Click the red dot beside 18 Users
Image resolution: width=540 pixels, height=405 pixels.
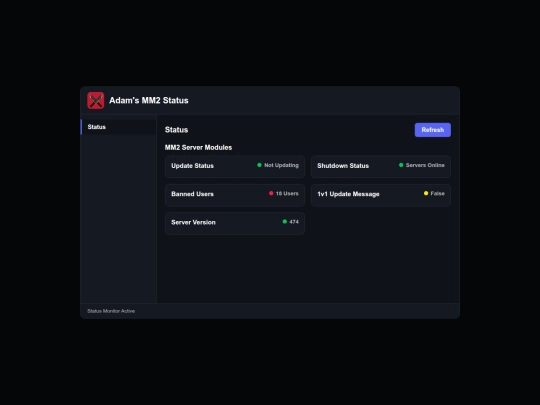(271, 193)
